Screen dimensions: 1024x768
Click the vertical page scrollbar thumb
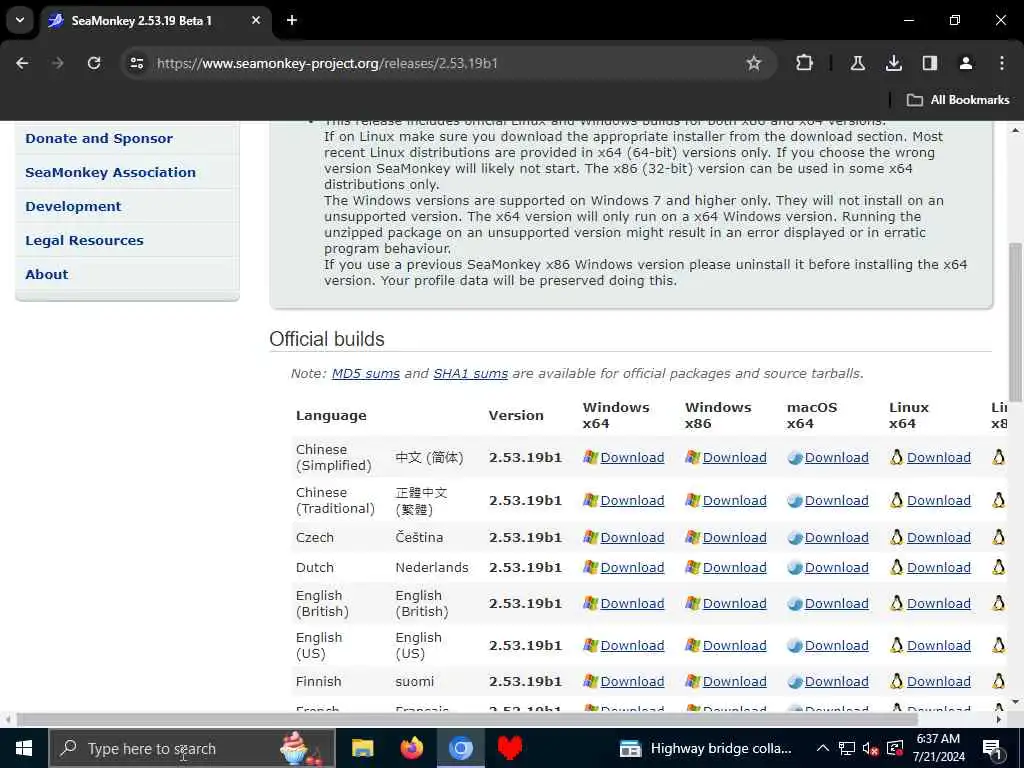click(x=1015, y=322)
